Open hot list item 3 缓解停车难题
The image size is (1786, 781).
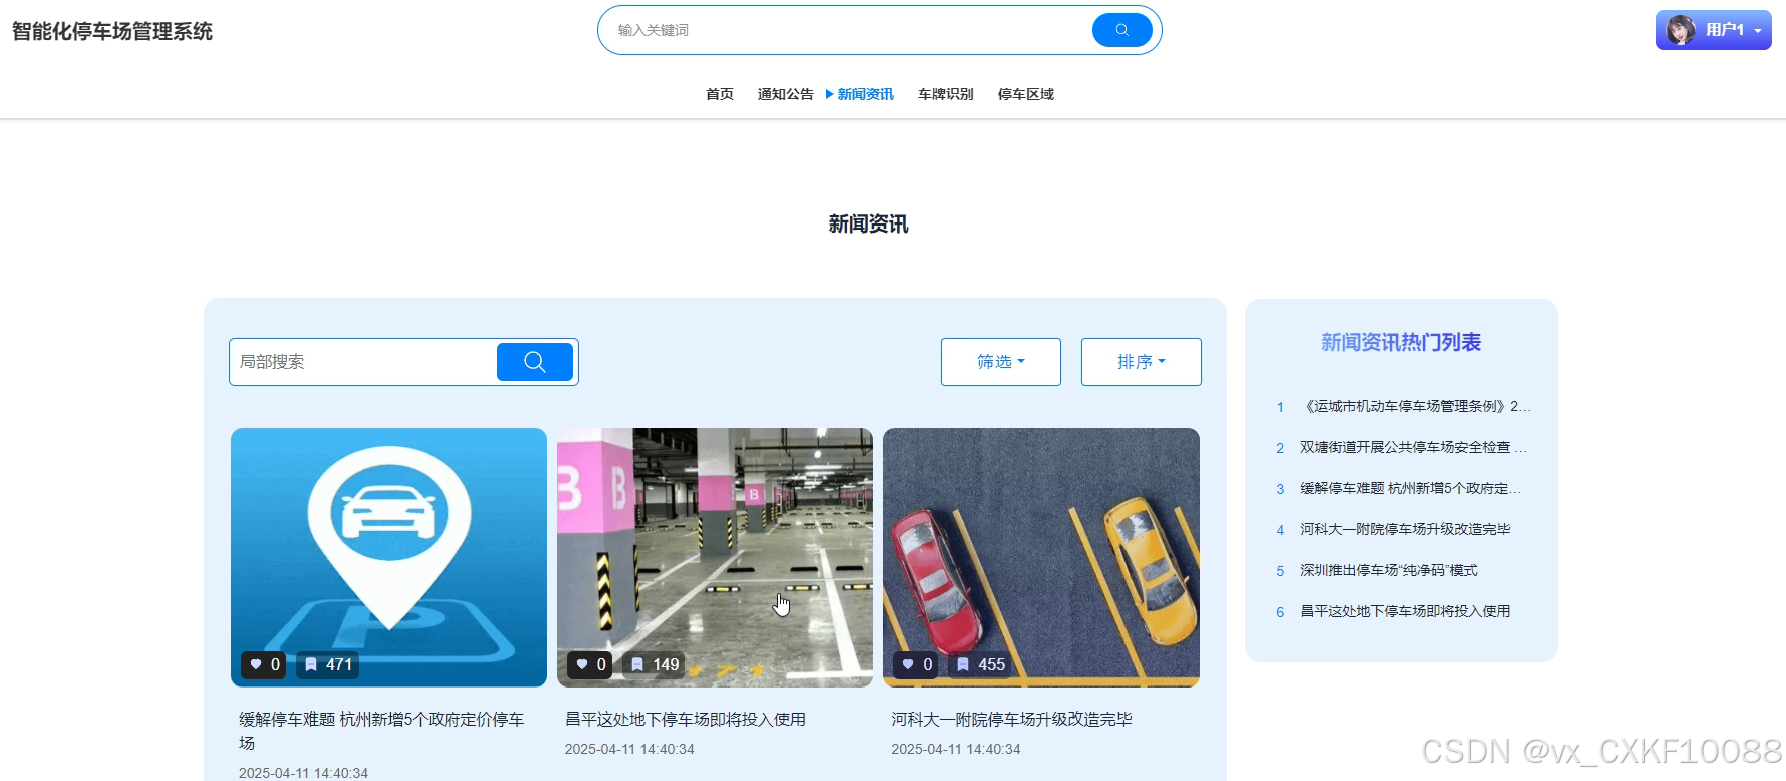[x=1410, y=488]
